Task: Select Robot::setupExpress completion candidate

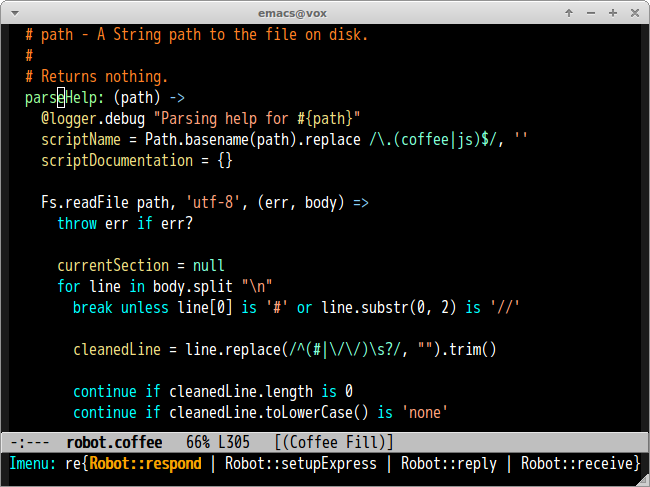Action: 301,463
